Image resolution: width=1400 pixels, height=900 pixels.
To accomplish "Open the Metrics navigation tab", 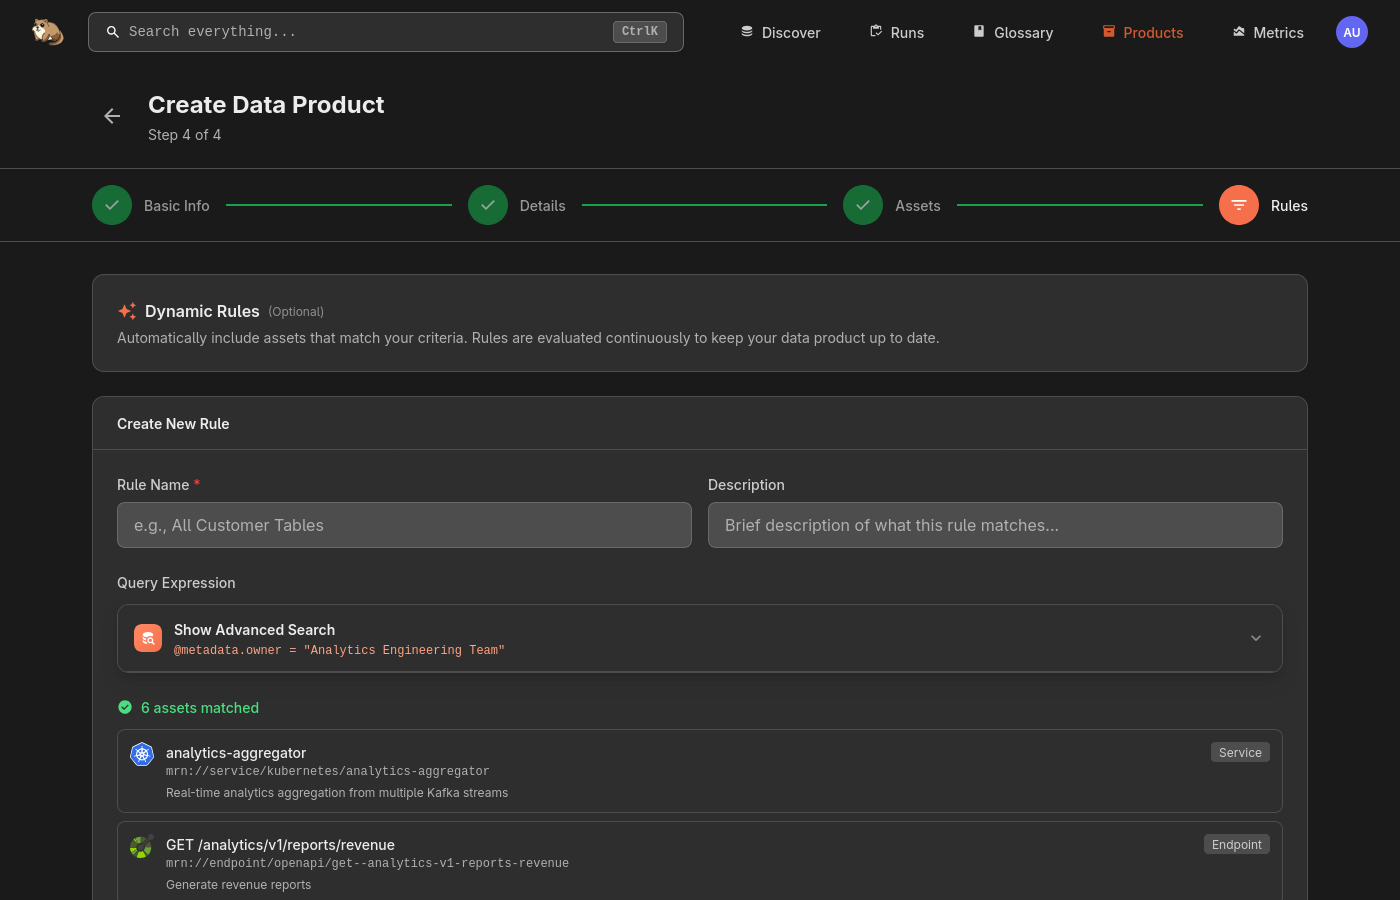I will [x=1267, y=32].
